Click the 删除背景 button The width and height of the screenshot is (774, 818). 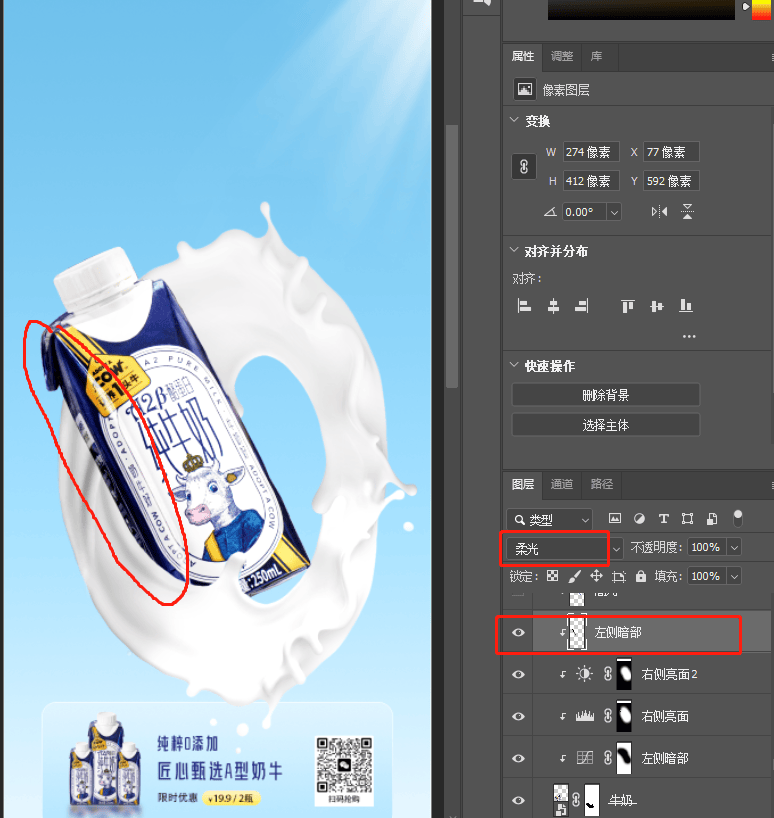pos(606,395)
